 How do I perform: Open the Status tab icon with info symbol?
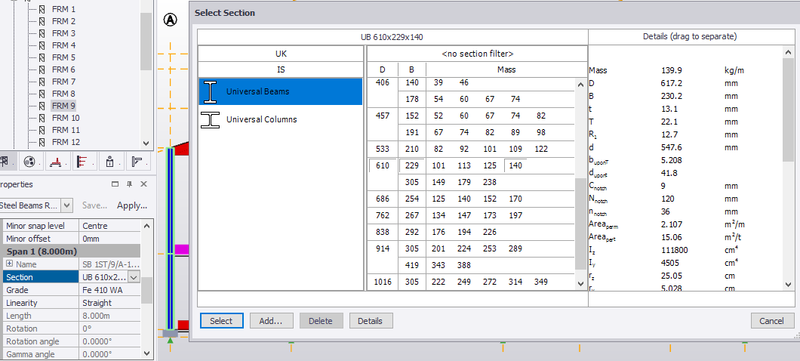[x=109, y=162]
